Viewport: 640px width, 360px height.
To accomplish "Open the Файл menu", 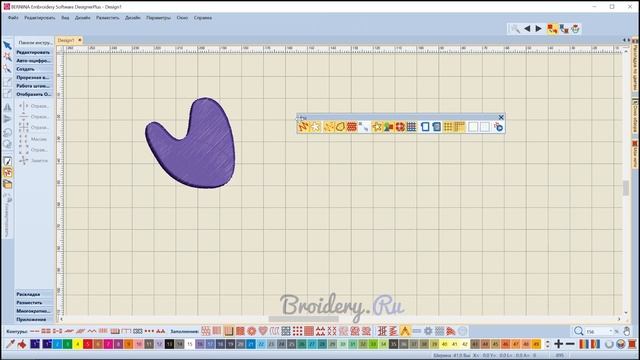I will (13, 18).
